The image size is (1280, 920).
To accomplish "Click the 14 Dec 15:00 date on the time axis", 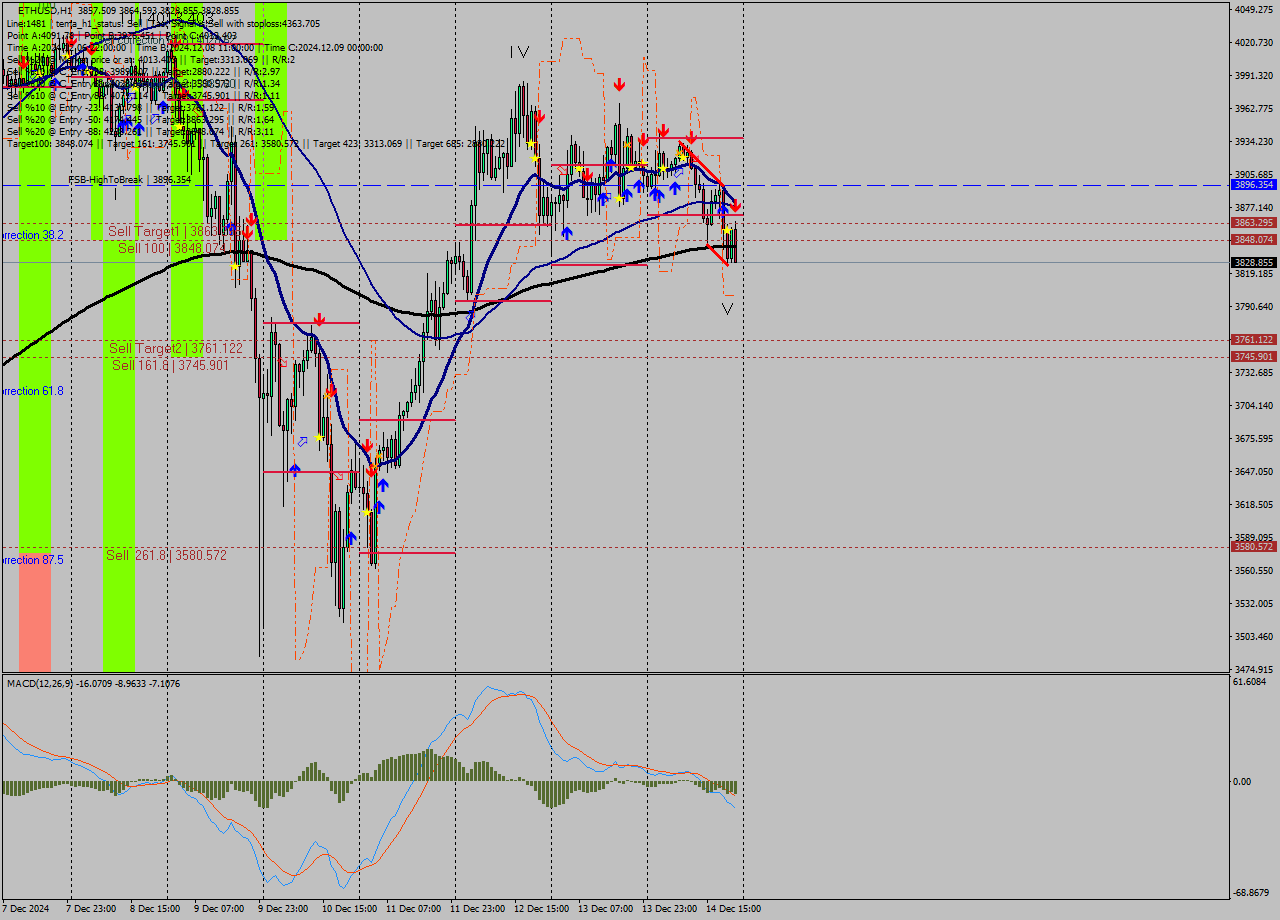I will tap(735, 908).
